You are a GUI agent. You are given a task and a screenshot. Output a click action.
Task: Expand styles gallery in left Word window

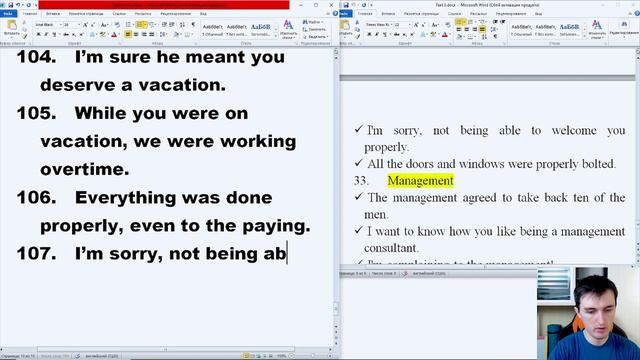276,36
